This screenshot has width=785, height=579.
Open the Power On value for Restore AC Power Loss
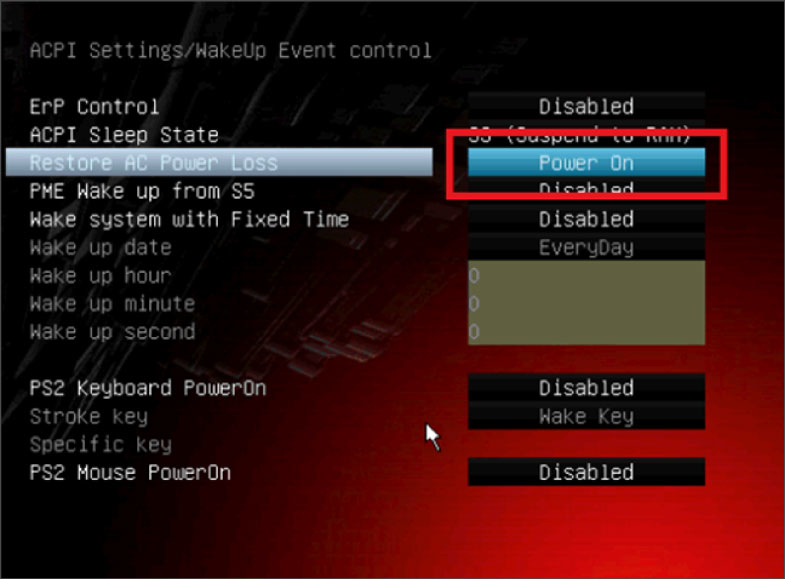[x=586, y=163]
